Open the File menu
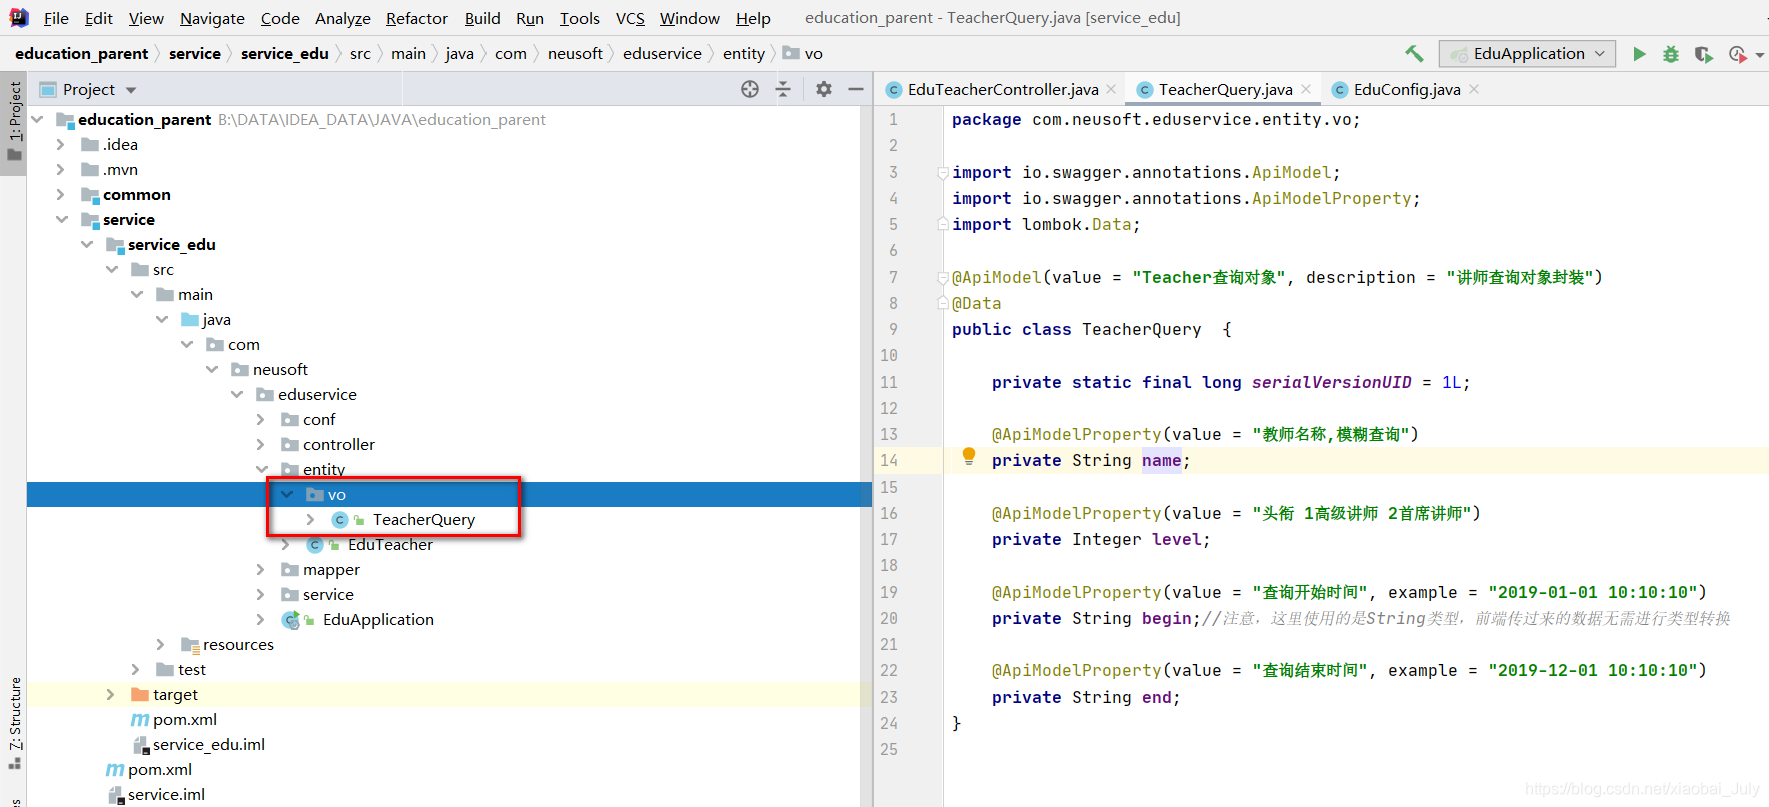Image resolution: width=1769 pixels, height=807 pixels. (x=56, y=18)
